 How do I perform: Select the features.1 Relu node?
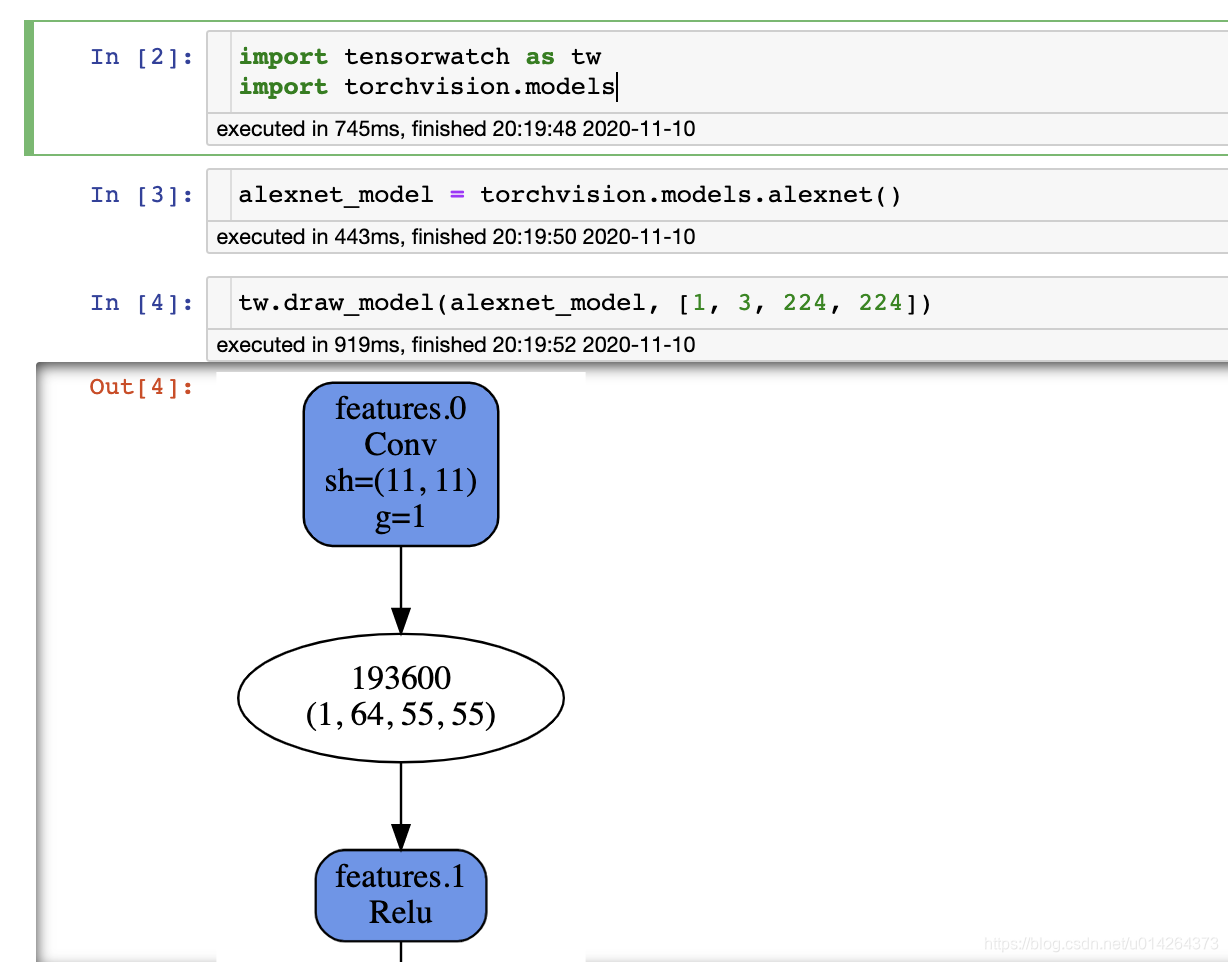point(400,895)
